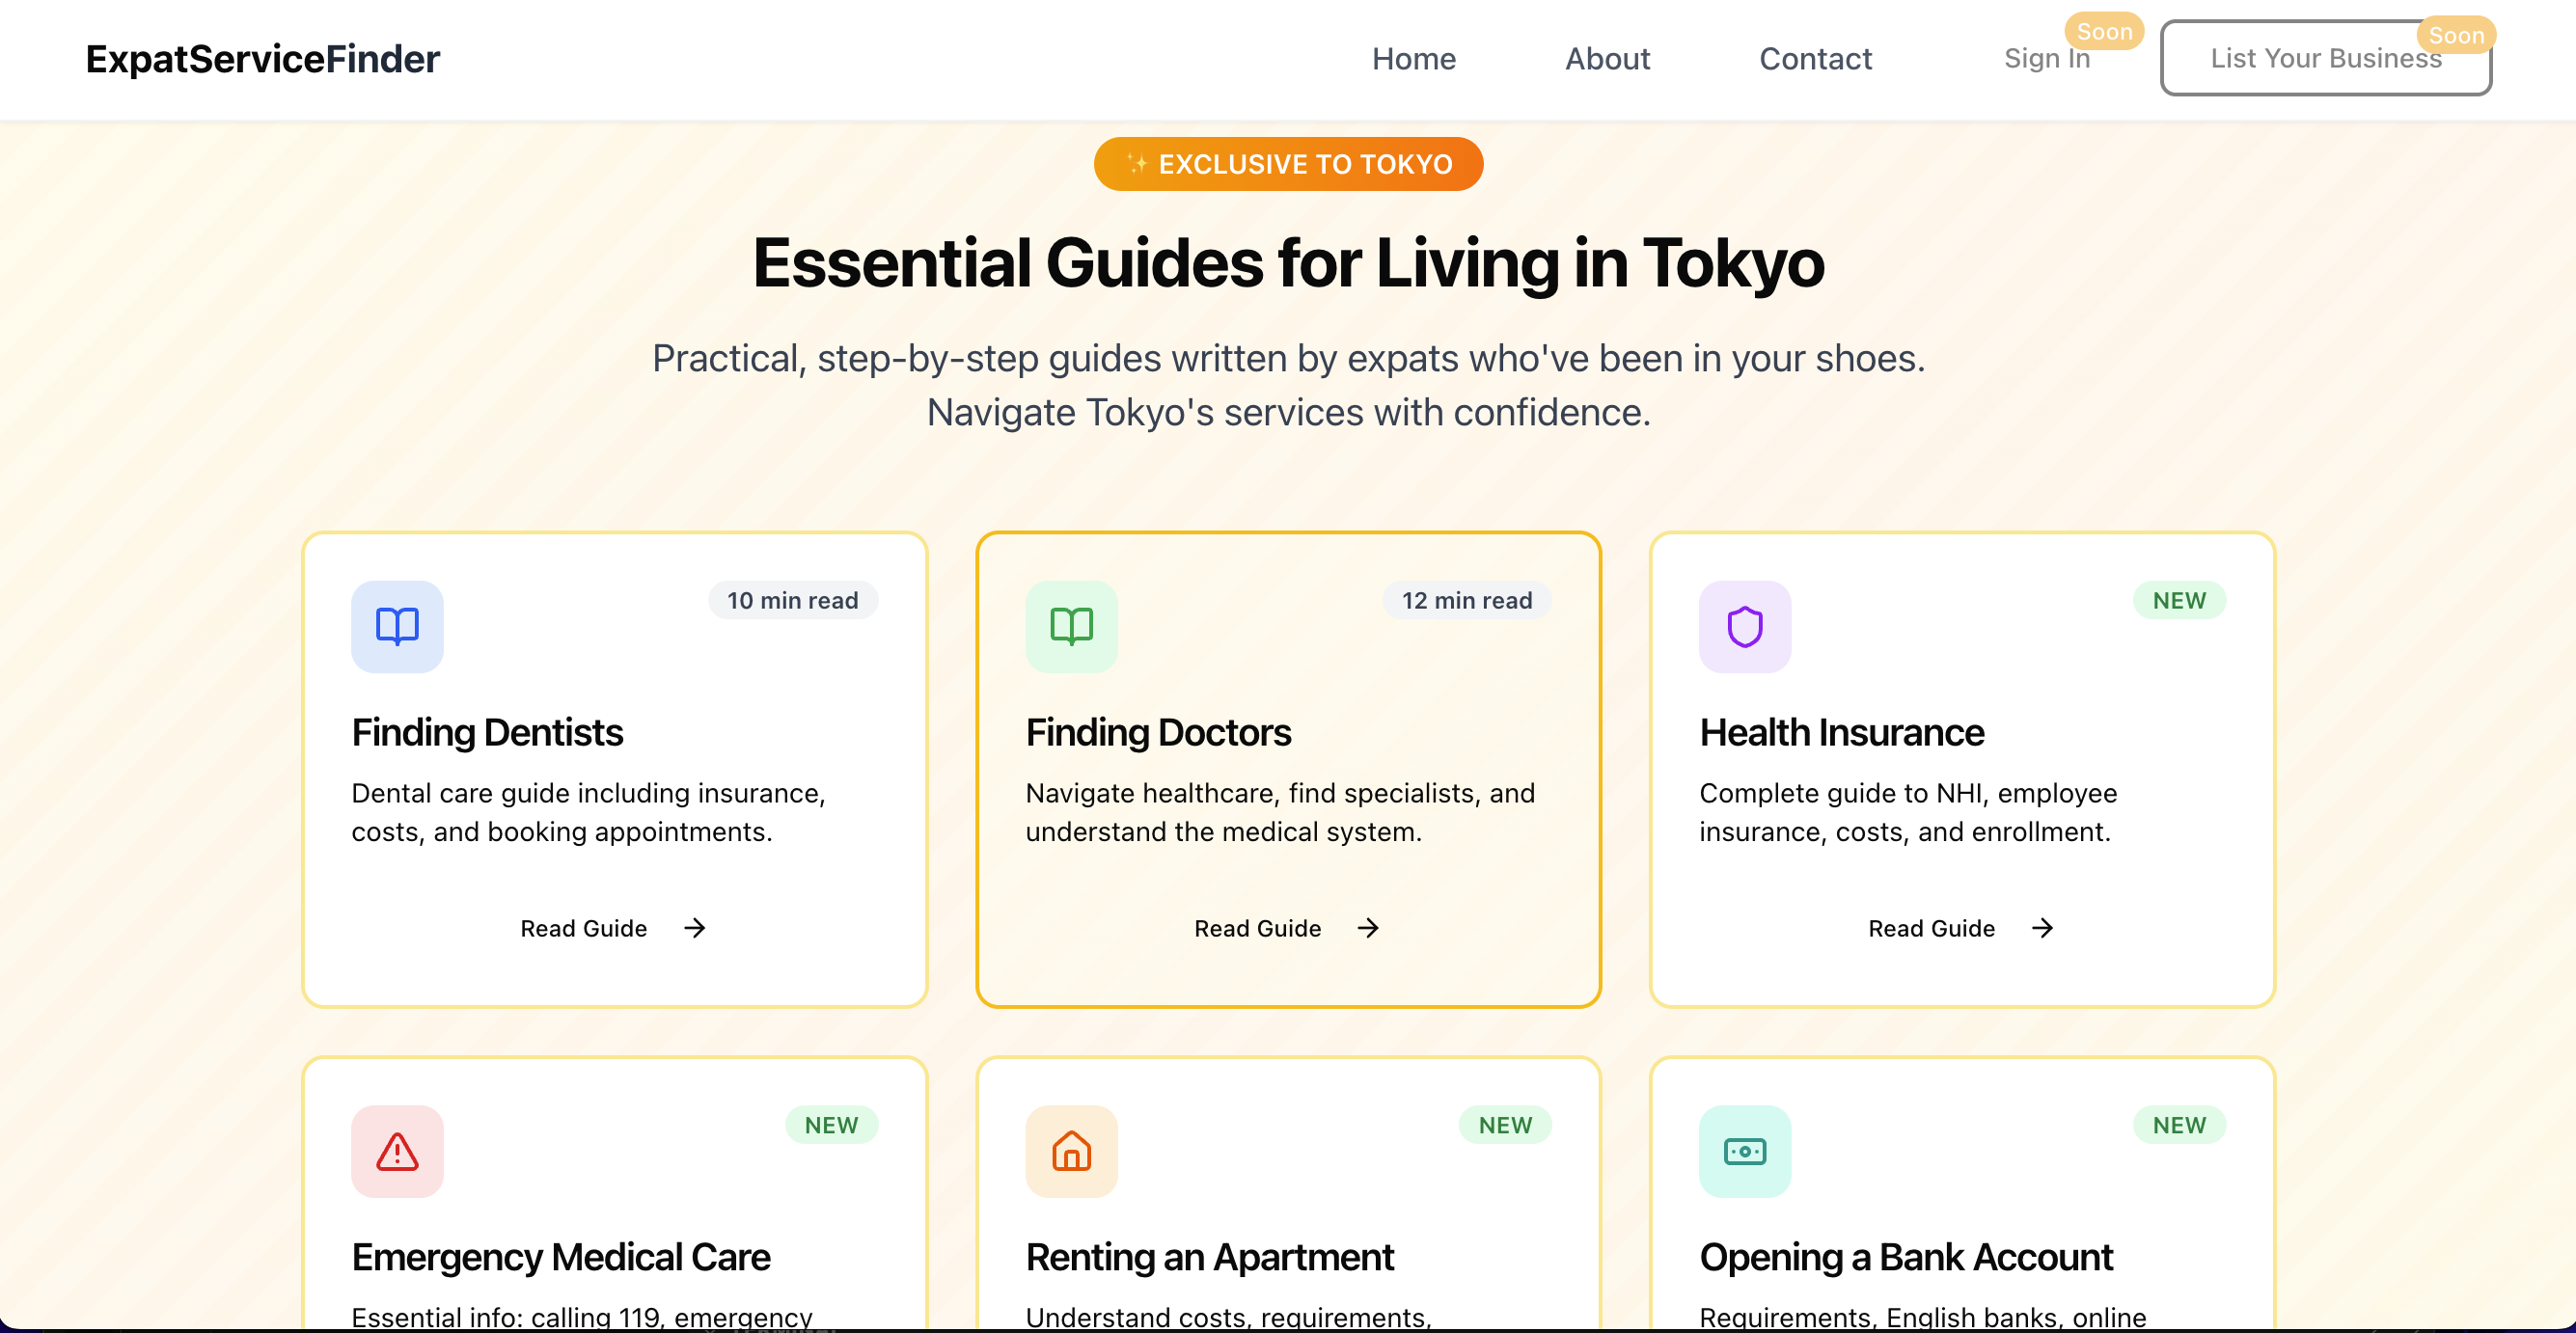The image size is (2576, 1333).
Task: Click the 10 min read label
Action: pyautogui.click(x=792, y=600)
